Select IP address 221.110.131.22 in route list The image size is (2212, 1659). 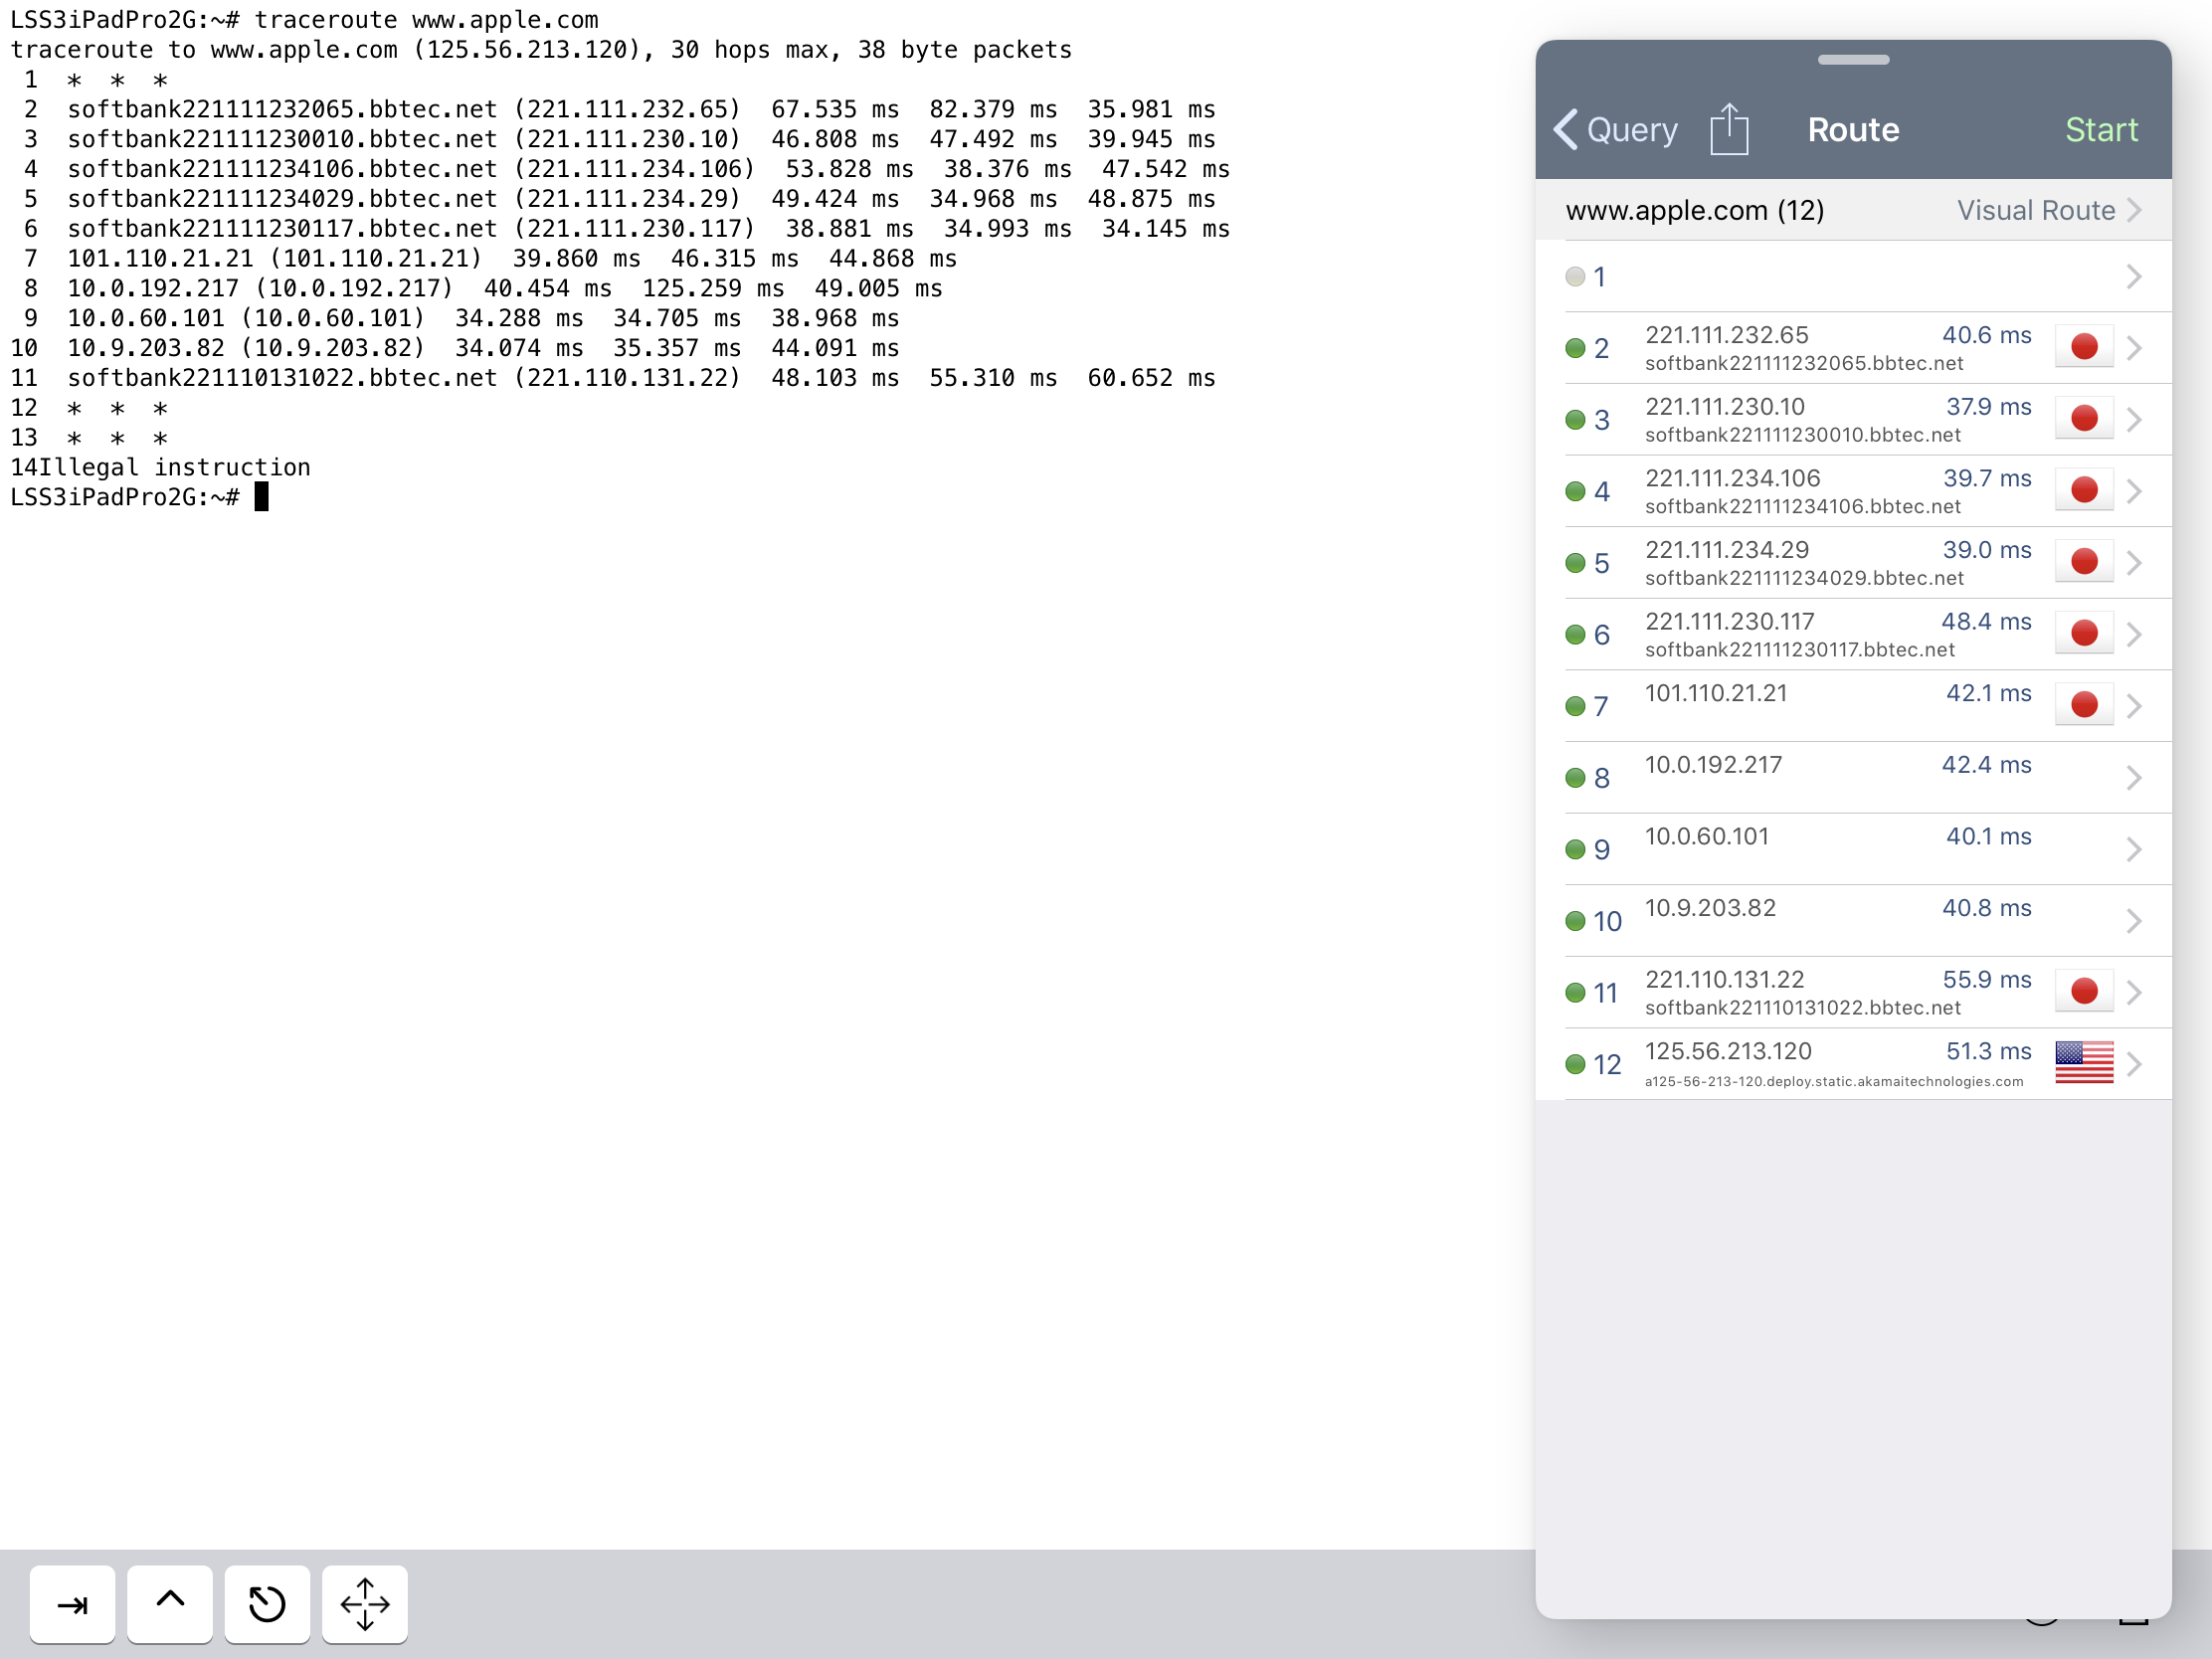point(1725,979)
